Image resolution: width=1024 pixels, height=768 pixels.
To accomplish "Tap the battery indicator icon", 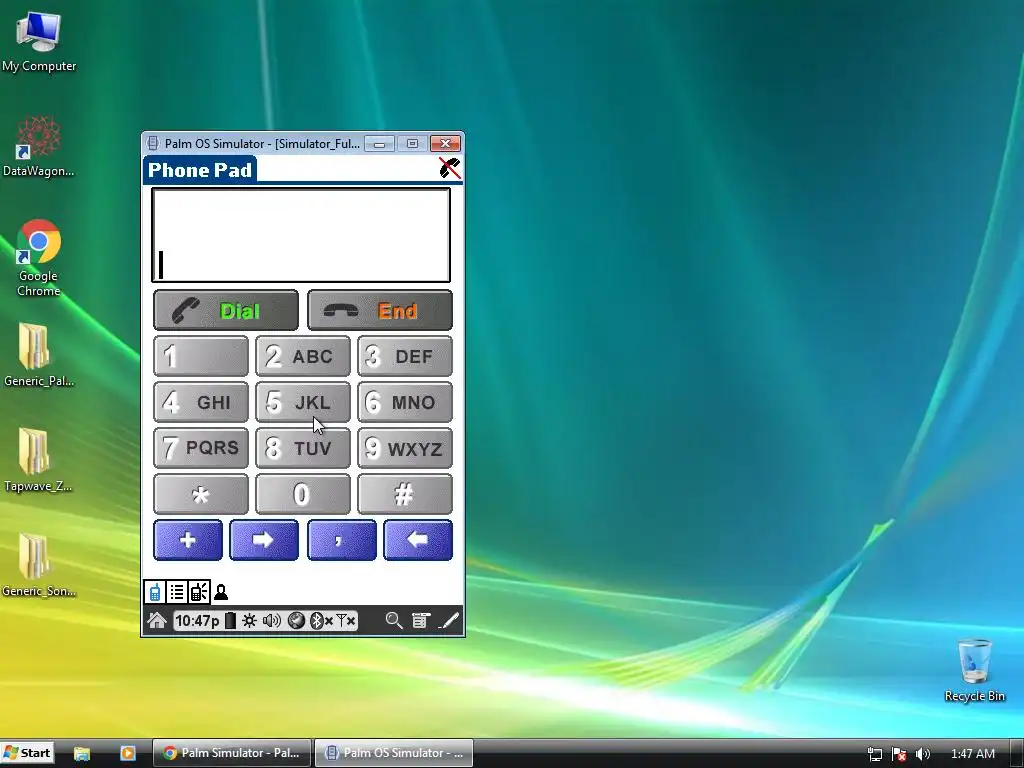I will 230,620.
